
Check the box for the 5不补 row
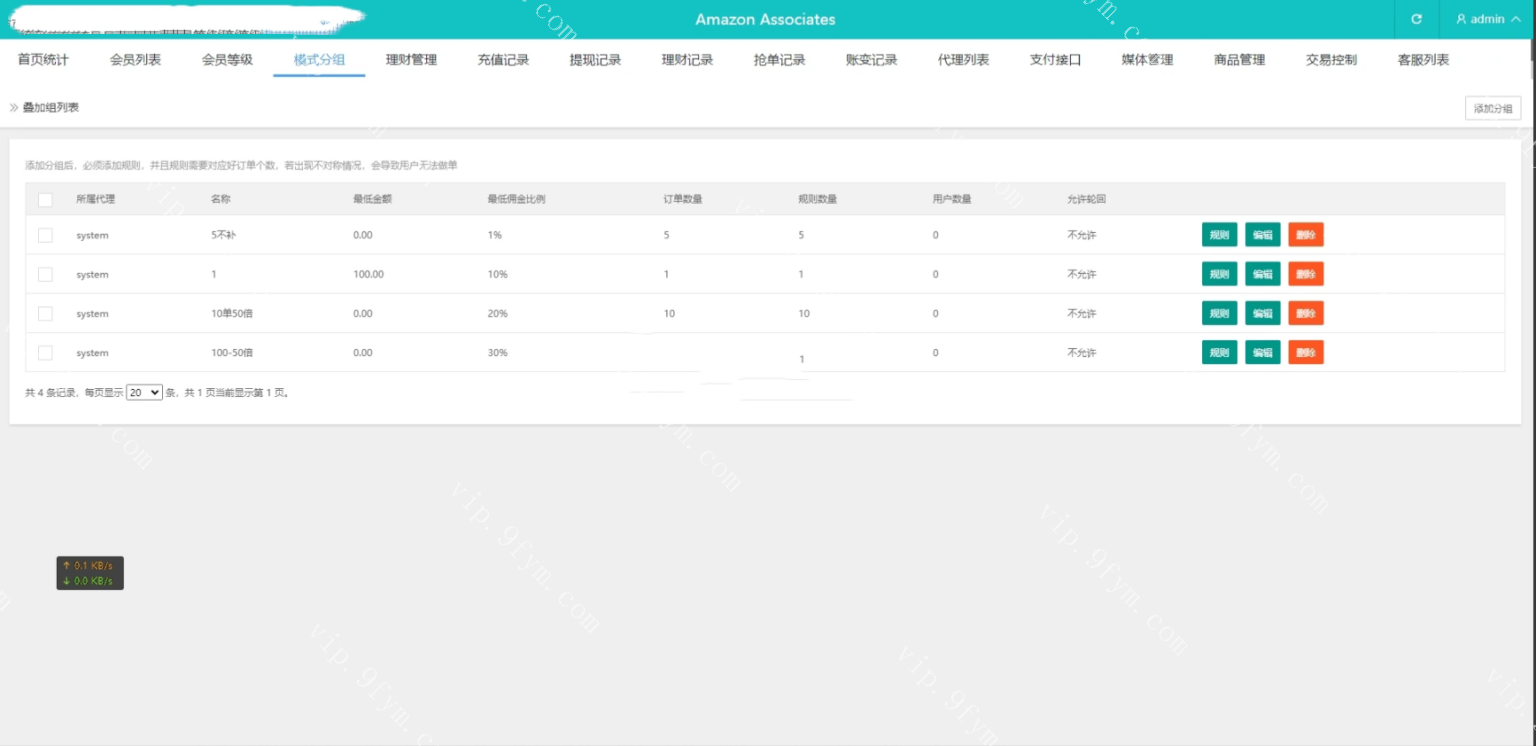pyautogui.click(x=45, y=235)
